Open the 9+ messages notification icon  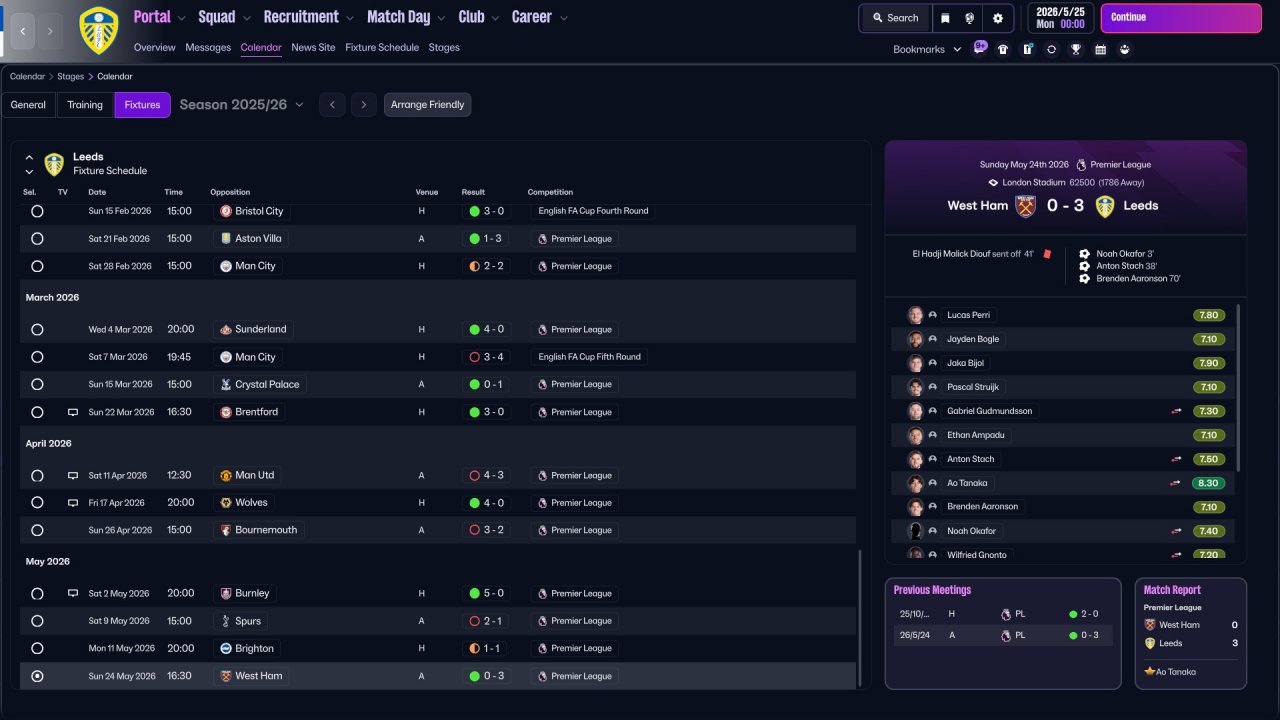(x=980, y=48)
